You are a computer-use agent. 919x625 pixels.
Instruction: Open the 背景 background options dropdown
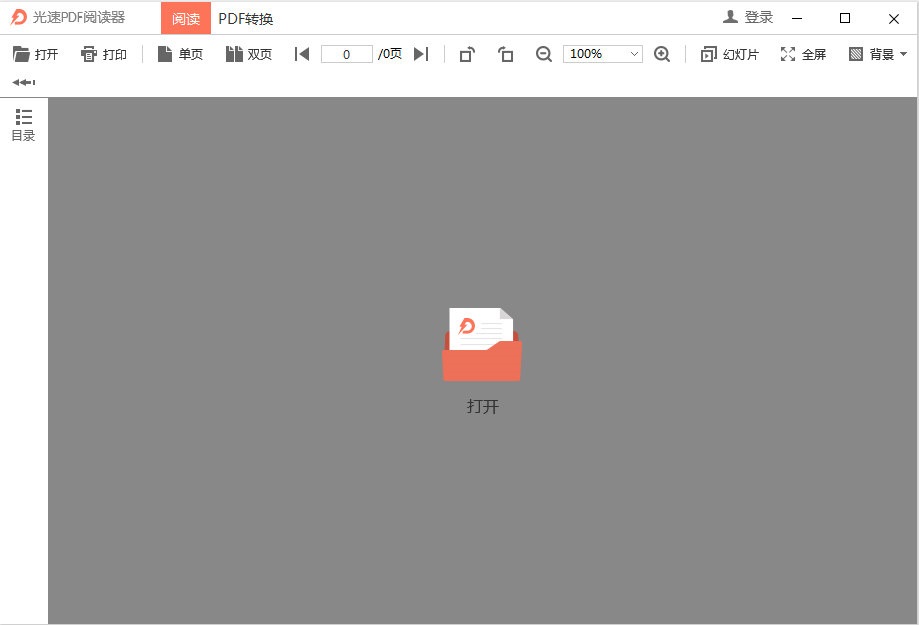click(x=877, y=54)
